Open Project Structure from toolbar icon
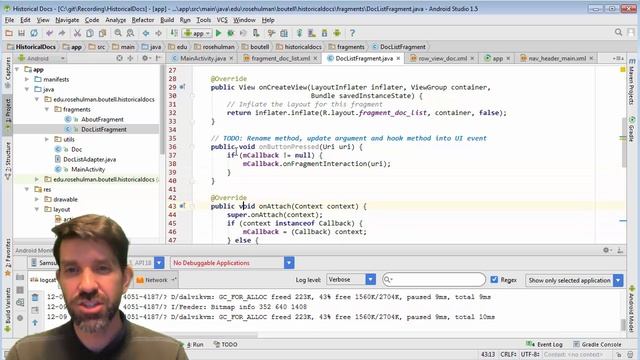The width and height of the screenshot is (640, 360). pos(284,33)
